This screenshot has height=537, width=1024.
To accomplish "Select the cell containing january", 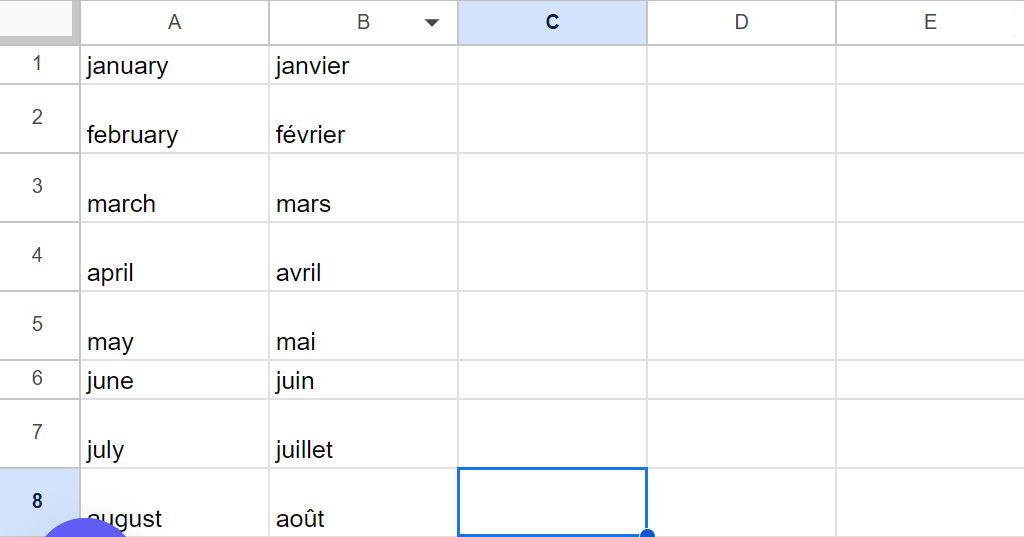I will tap(174, 65).
